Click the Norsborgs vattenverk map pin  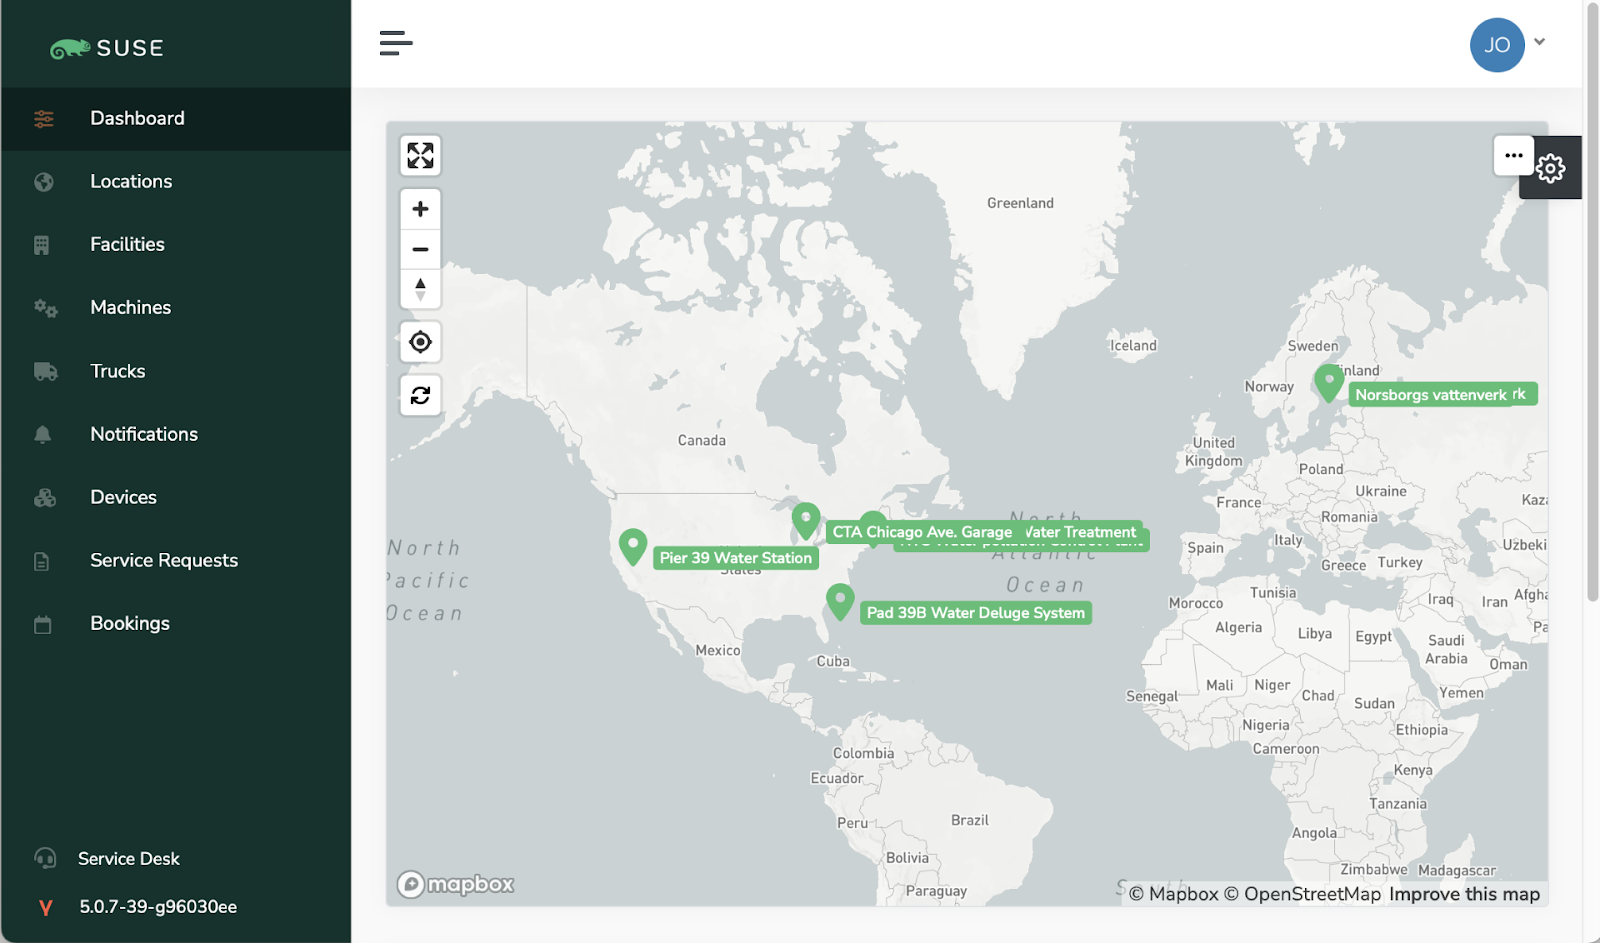[x=1328, y=382]
